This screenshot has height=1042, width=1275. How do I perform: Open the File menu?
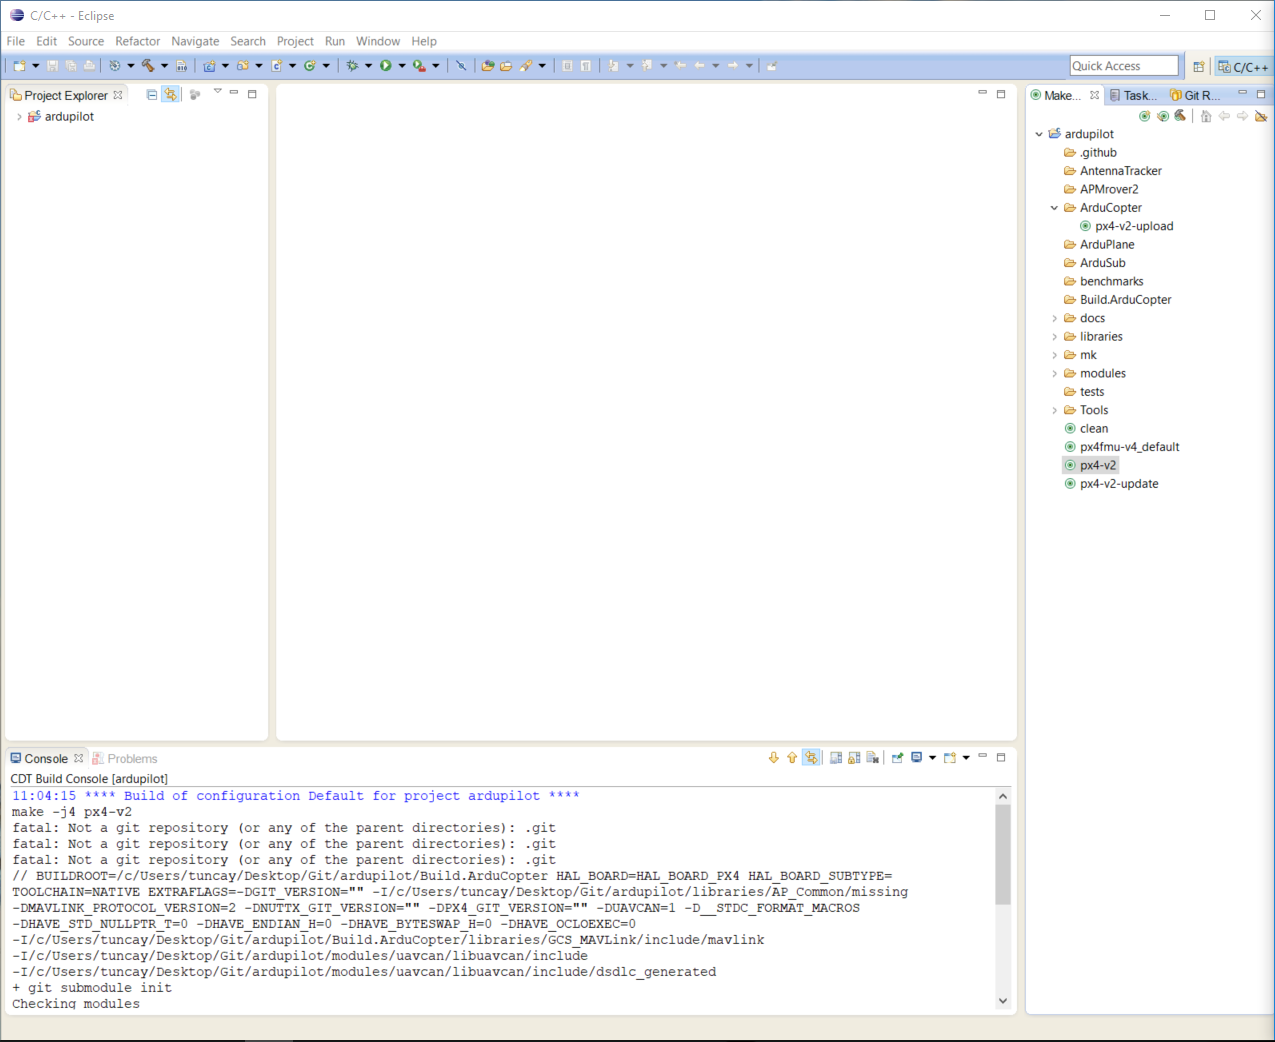(16, 41)
